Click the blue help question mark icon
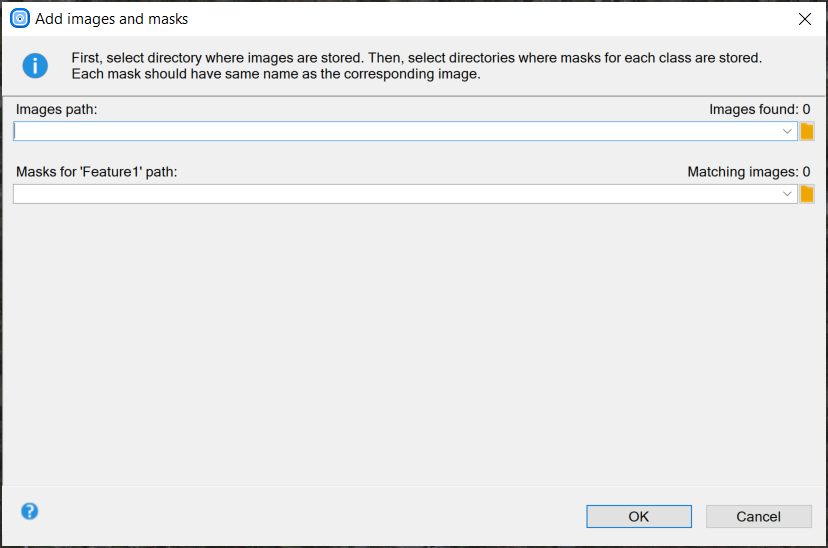Screen dimensions: 828x548 30,511
